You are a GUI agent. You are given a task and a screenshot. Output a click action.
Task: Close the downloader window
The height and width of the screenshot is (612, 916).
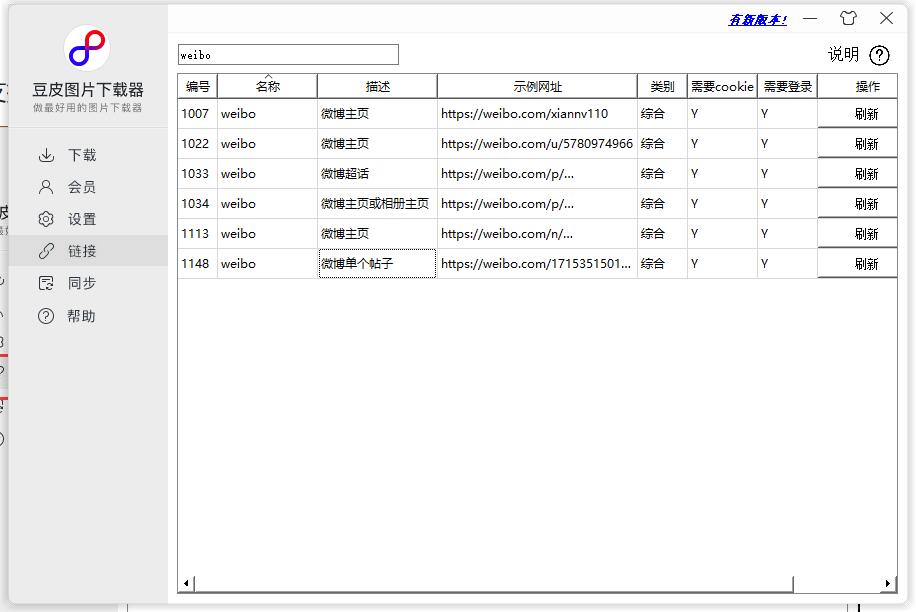tap(886, 19)
